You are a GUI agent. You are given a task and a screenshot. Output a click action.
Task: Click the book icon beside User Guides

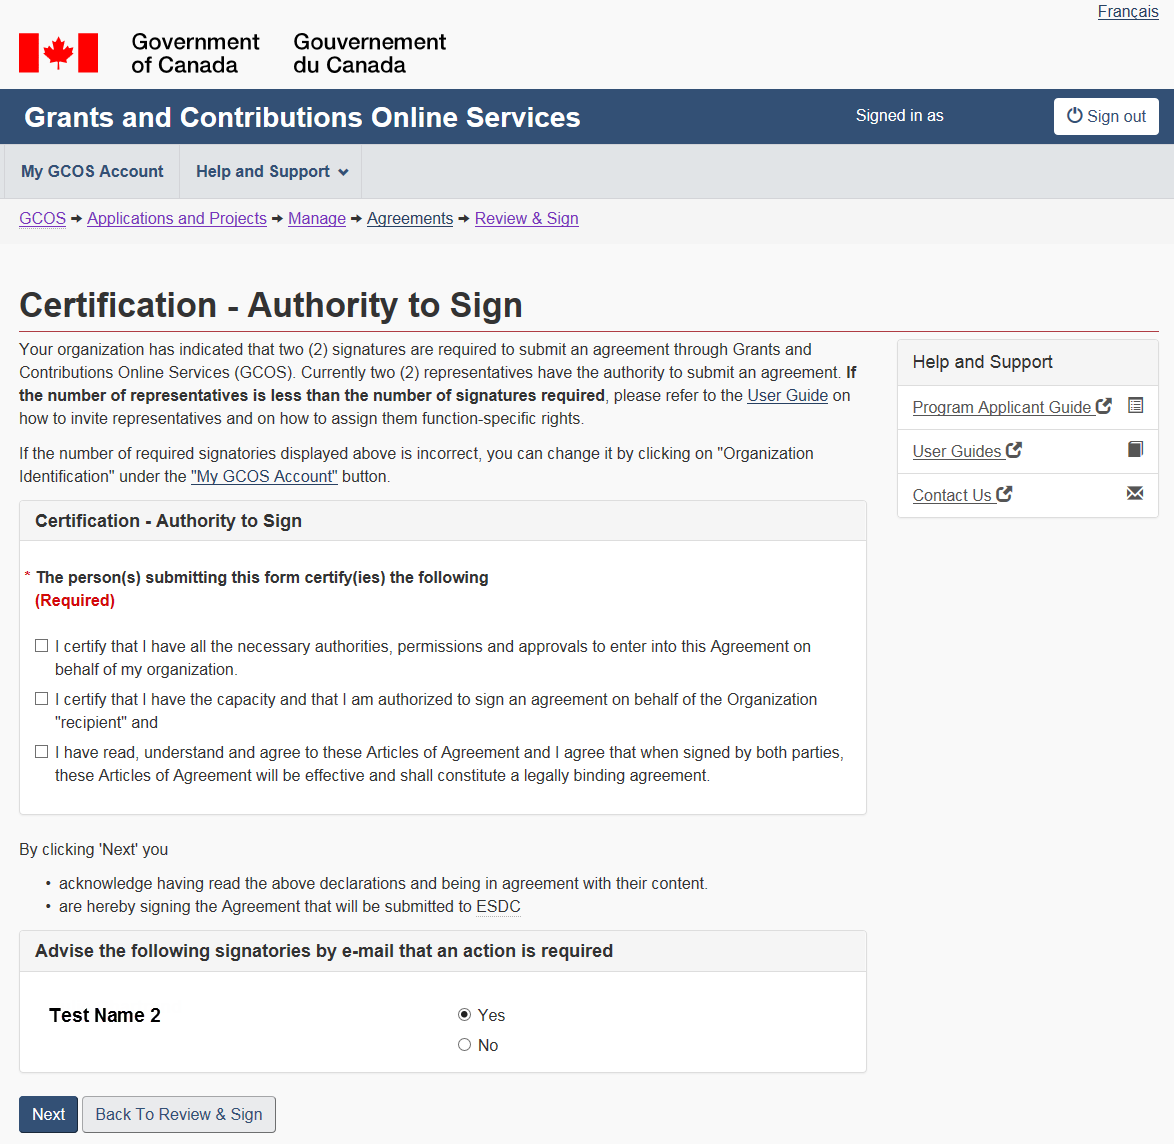pos(1135,449)
